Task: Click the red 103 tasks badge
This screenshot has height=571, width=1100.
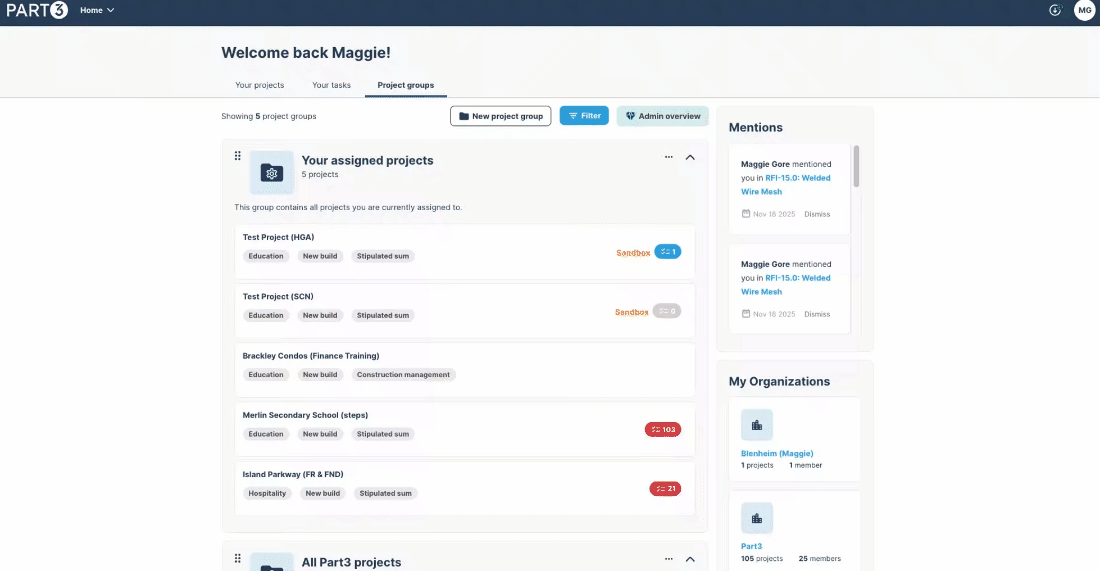Action: click(663, 429)
